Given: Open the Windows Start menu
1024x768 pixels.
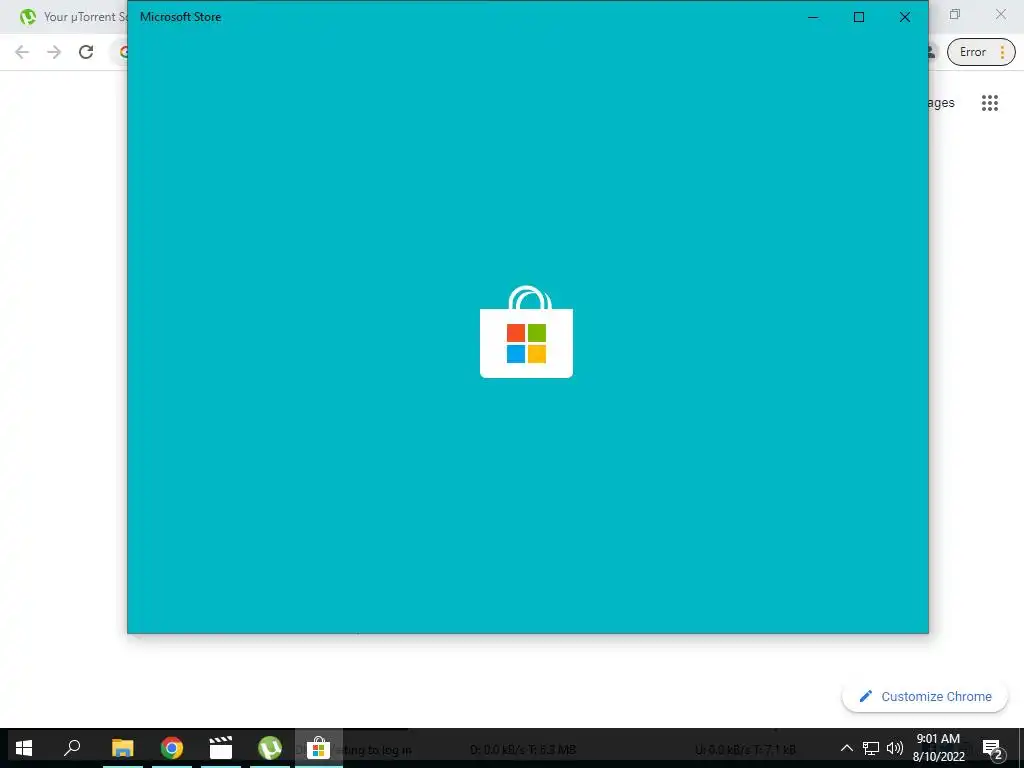Looking at the screenshot, I should pos(24,748).
